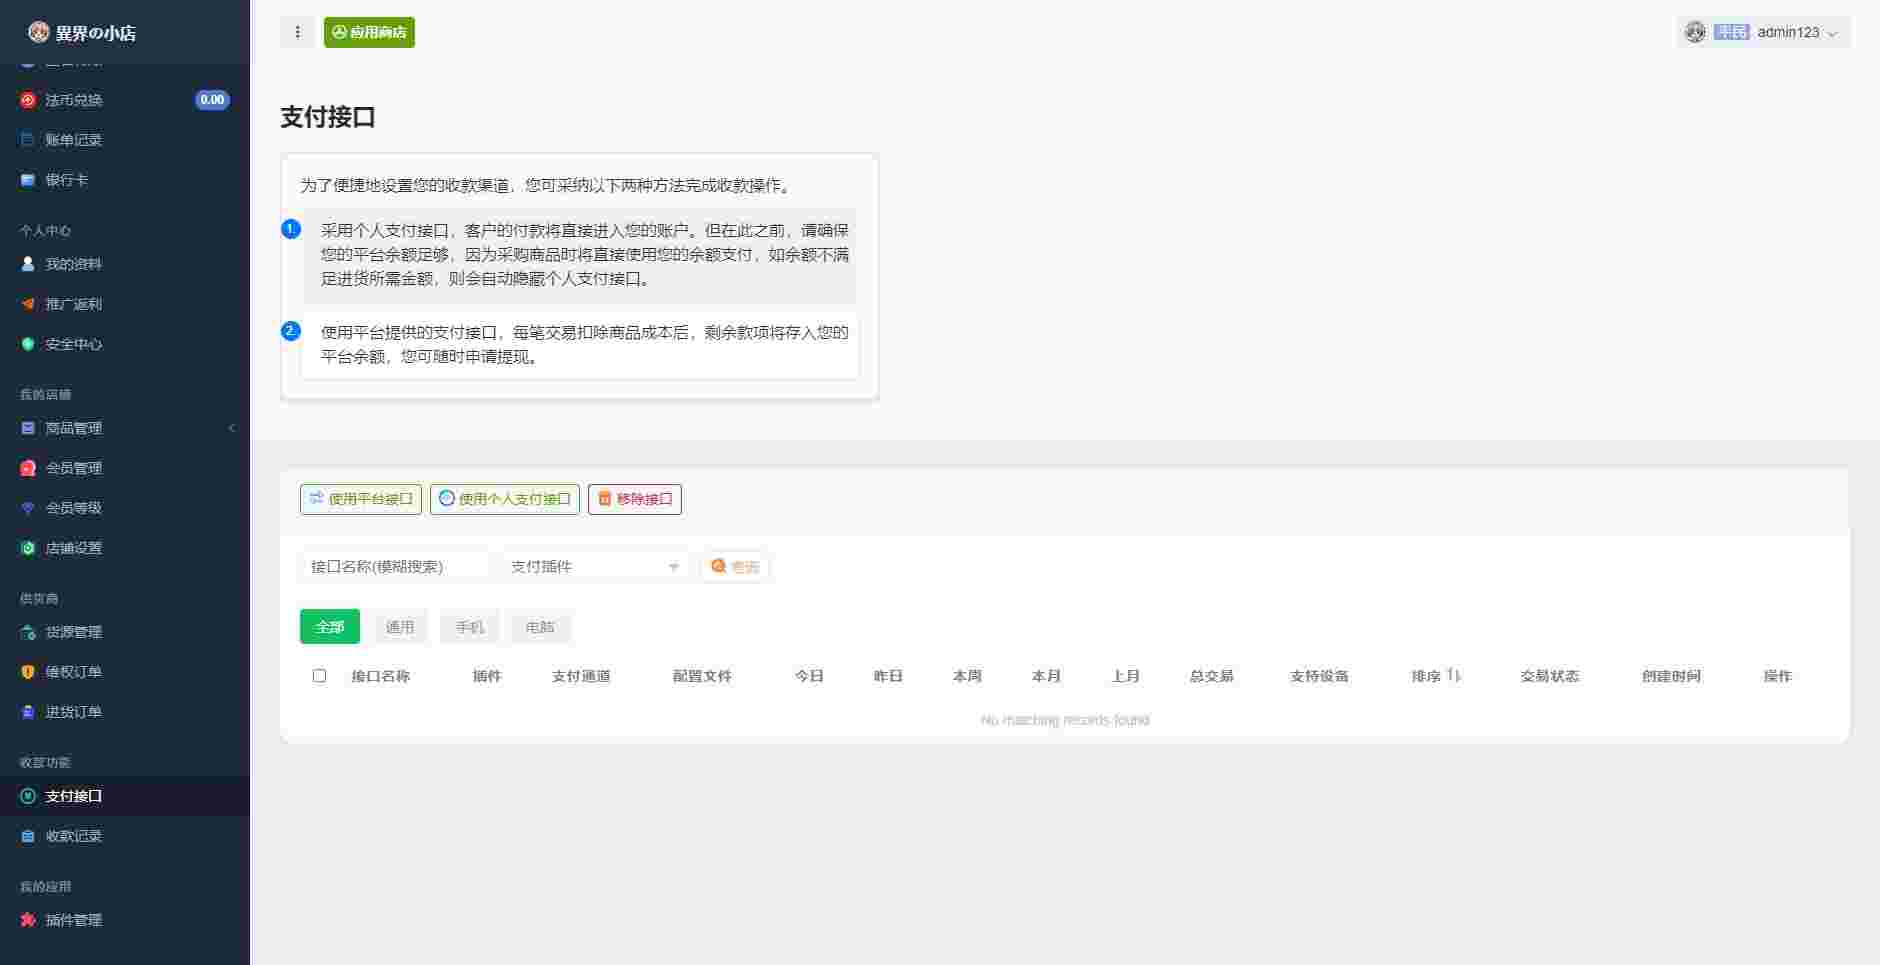Click the 操作 column header
Screen dimensions: 1880x965
tap(1777, 676)
